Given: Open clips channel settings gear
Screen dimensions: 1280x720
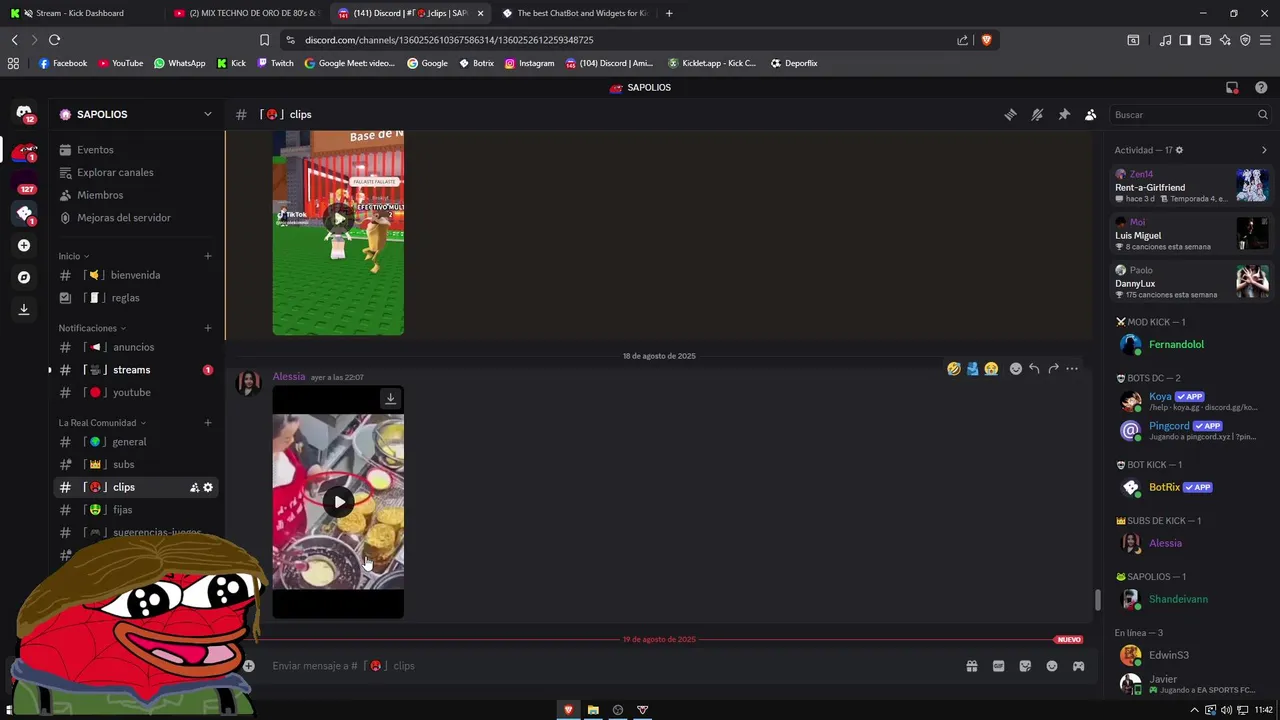Looking at the screenshot, I should point(208,487).
